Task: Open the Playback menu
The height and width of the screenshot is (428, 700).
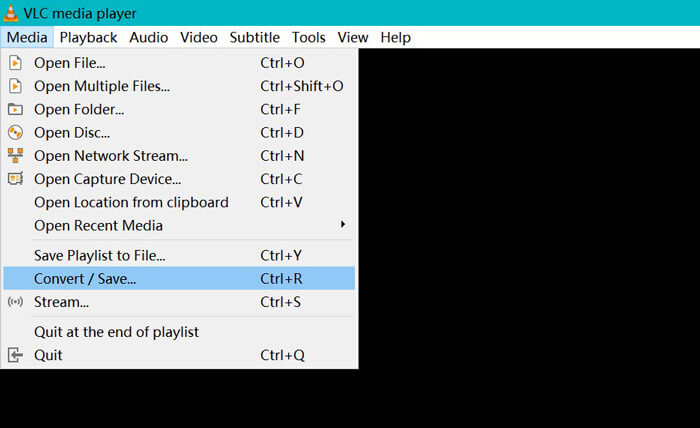Action: click(x=88, y=37)
